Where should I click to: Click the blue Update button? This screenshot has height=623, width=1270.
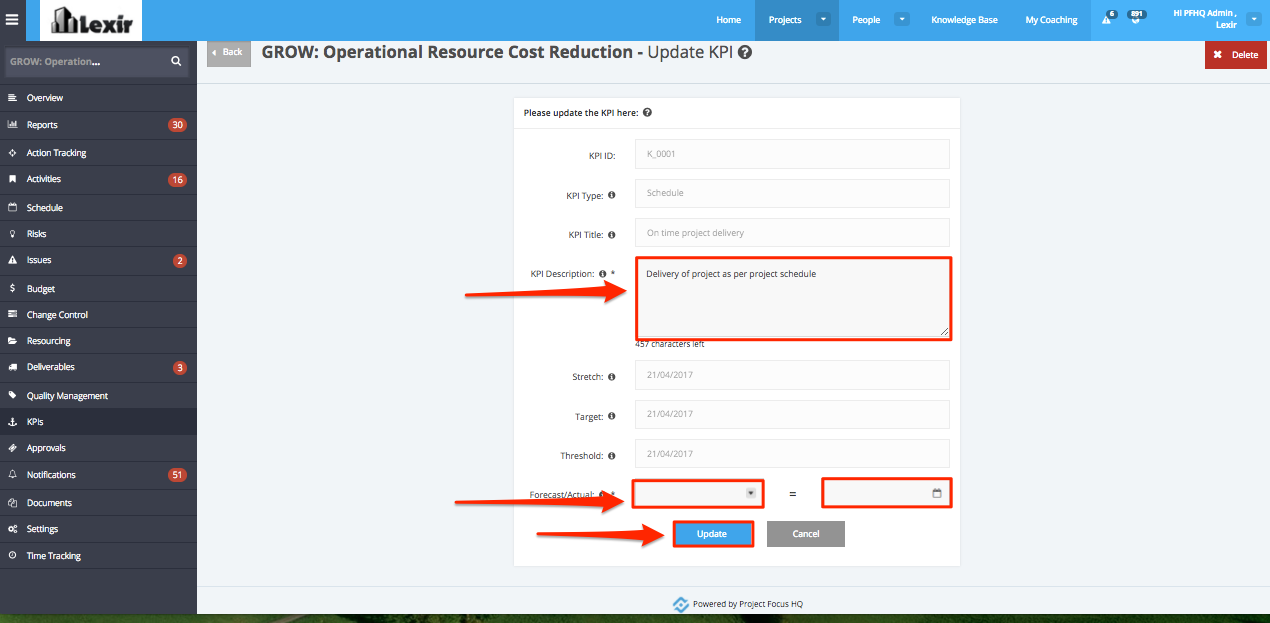(x=712, y=534)
